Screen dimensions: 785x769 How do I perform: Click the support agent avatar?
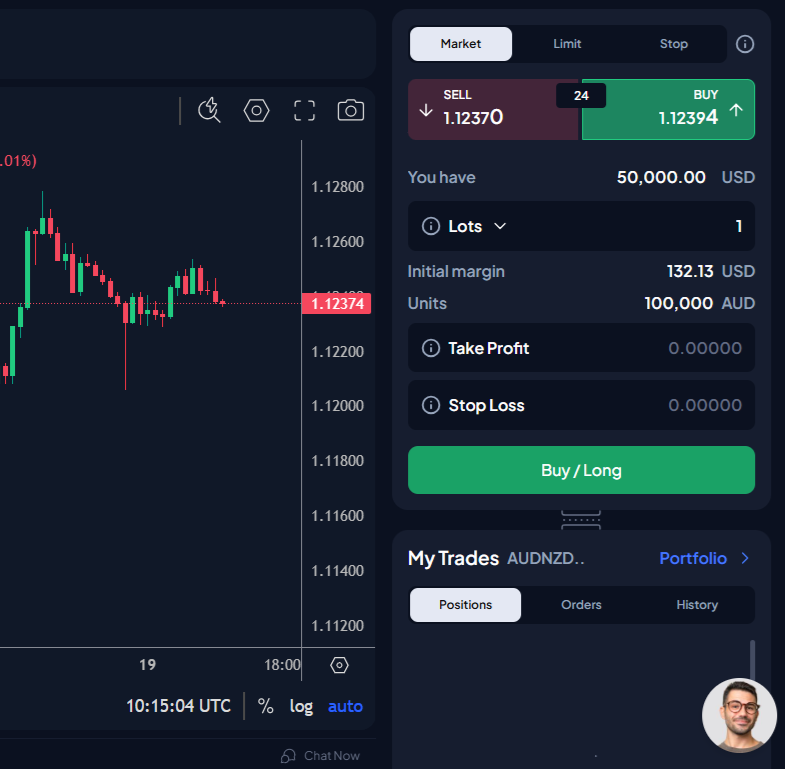click(739, 715)
